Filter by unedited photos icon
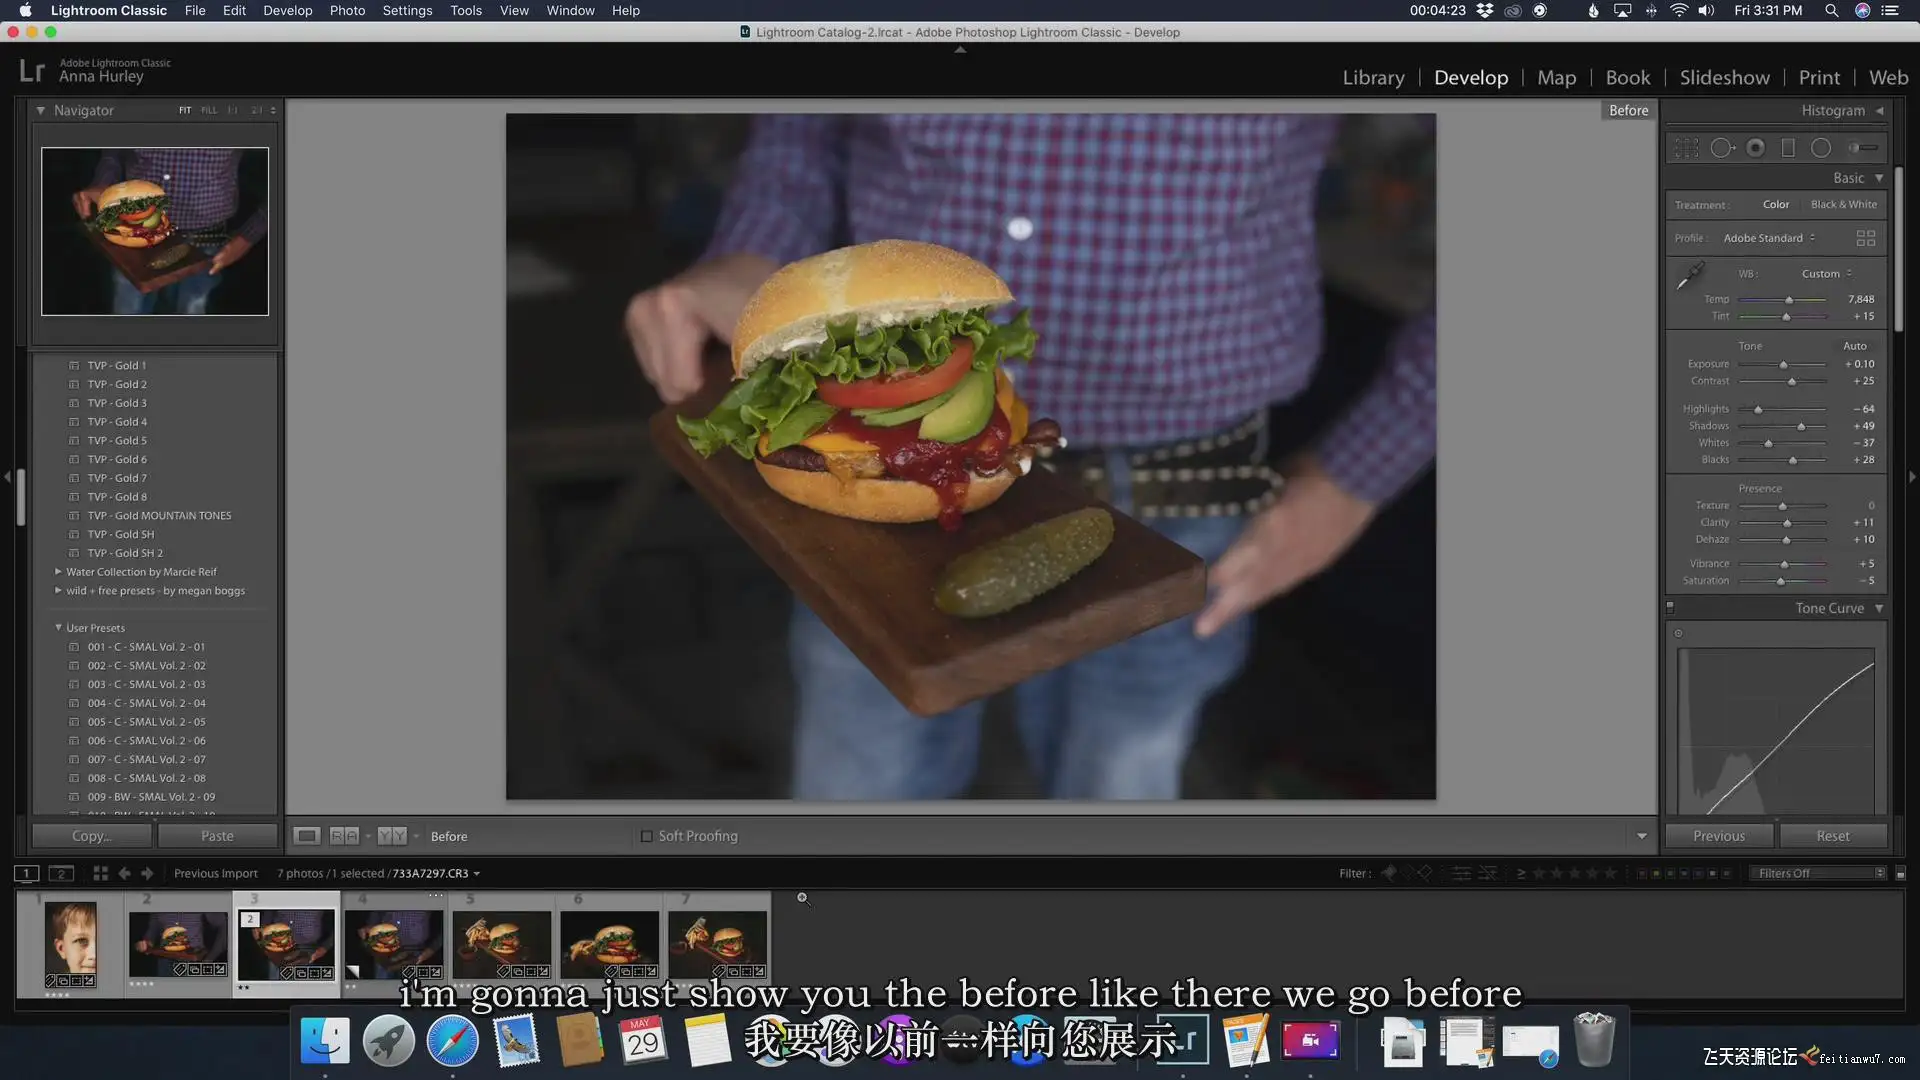1920x1080 pixels. 1488,873
